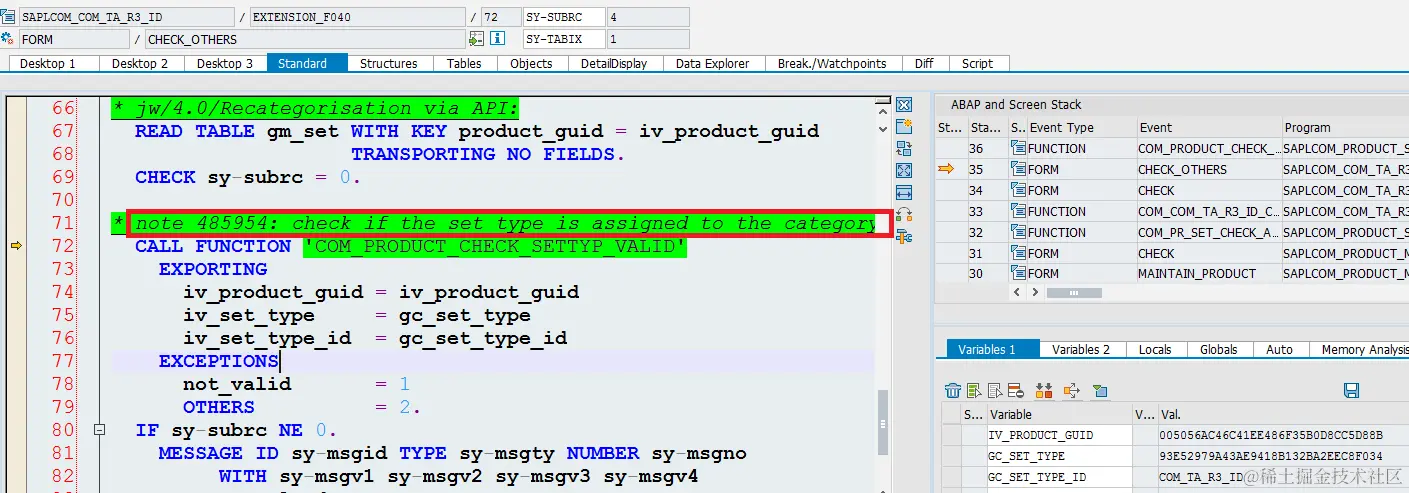Click the green list icon in Variables toolbar
The image size is (1409, 493).
974,390
